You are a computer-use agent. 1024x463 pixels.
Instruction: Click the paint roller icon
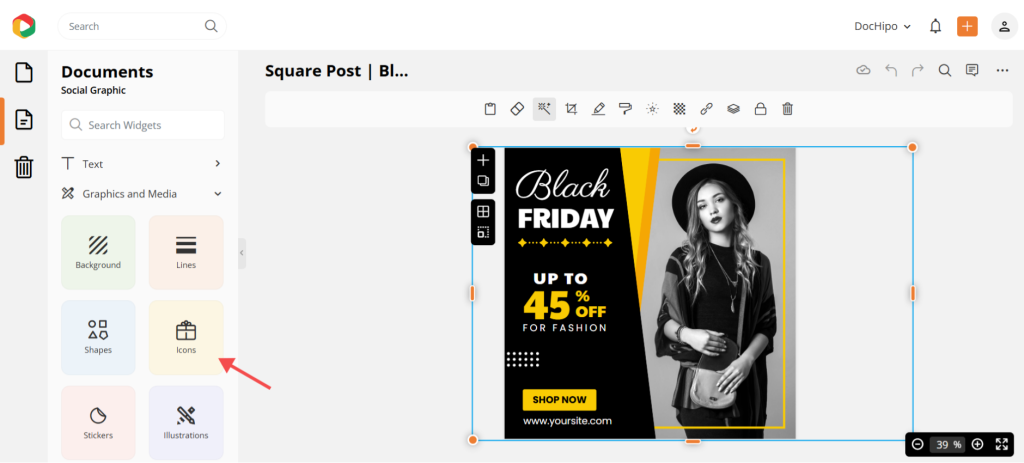626,109
